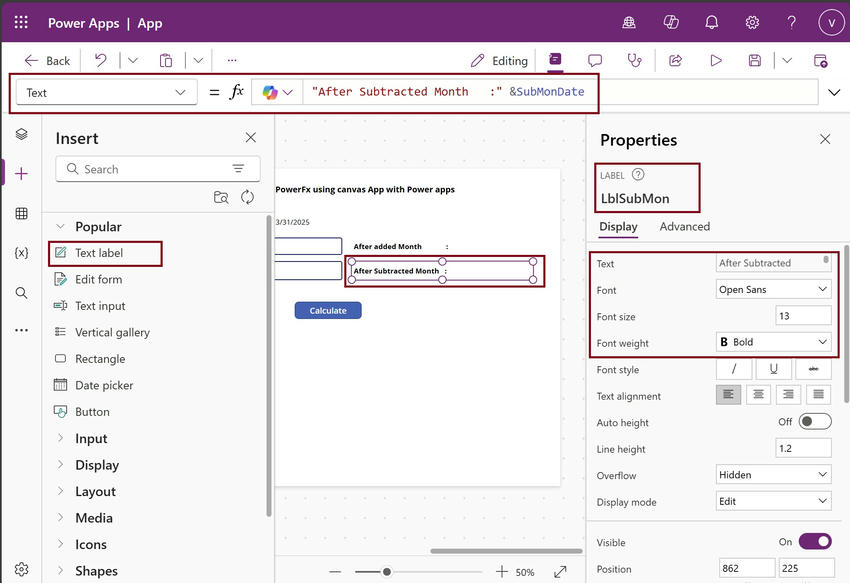This screenshot has height=583, width=850.
Task: Collapse the Popular section
Action: coord(61,226)
